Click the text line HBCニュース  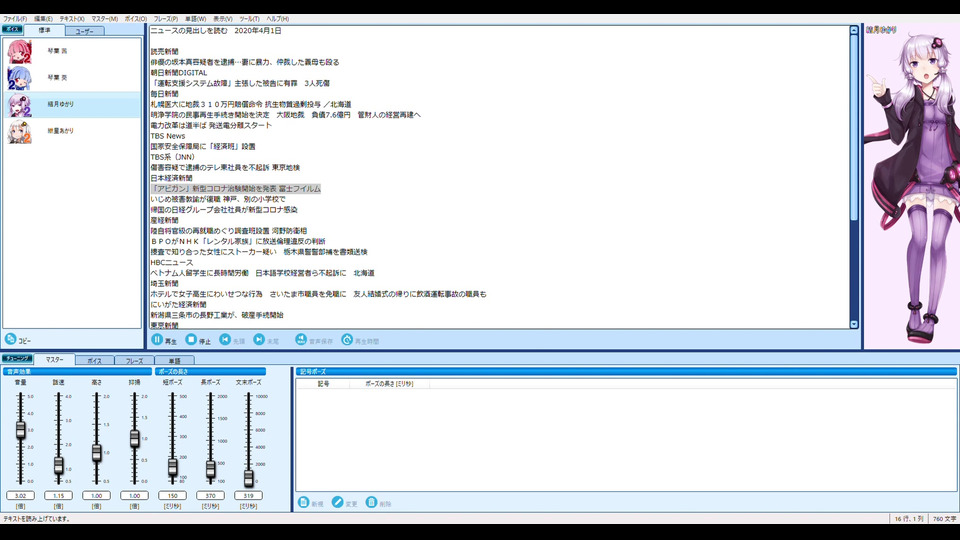pos(171,262)
